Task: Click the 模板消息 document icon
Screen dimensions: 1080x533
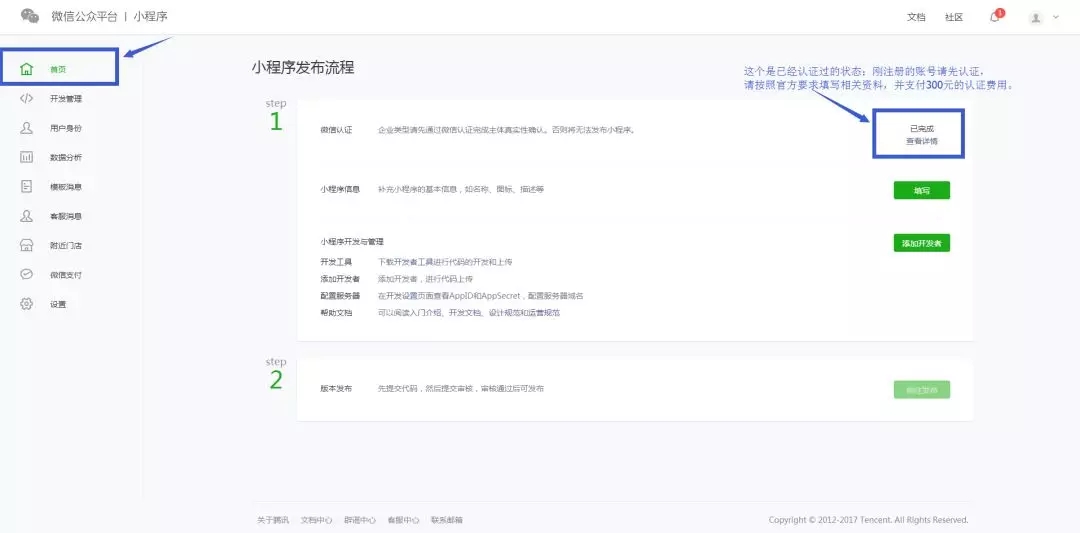Action: (26, 187)
